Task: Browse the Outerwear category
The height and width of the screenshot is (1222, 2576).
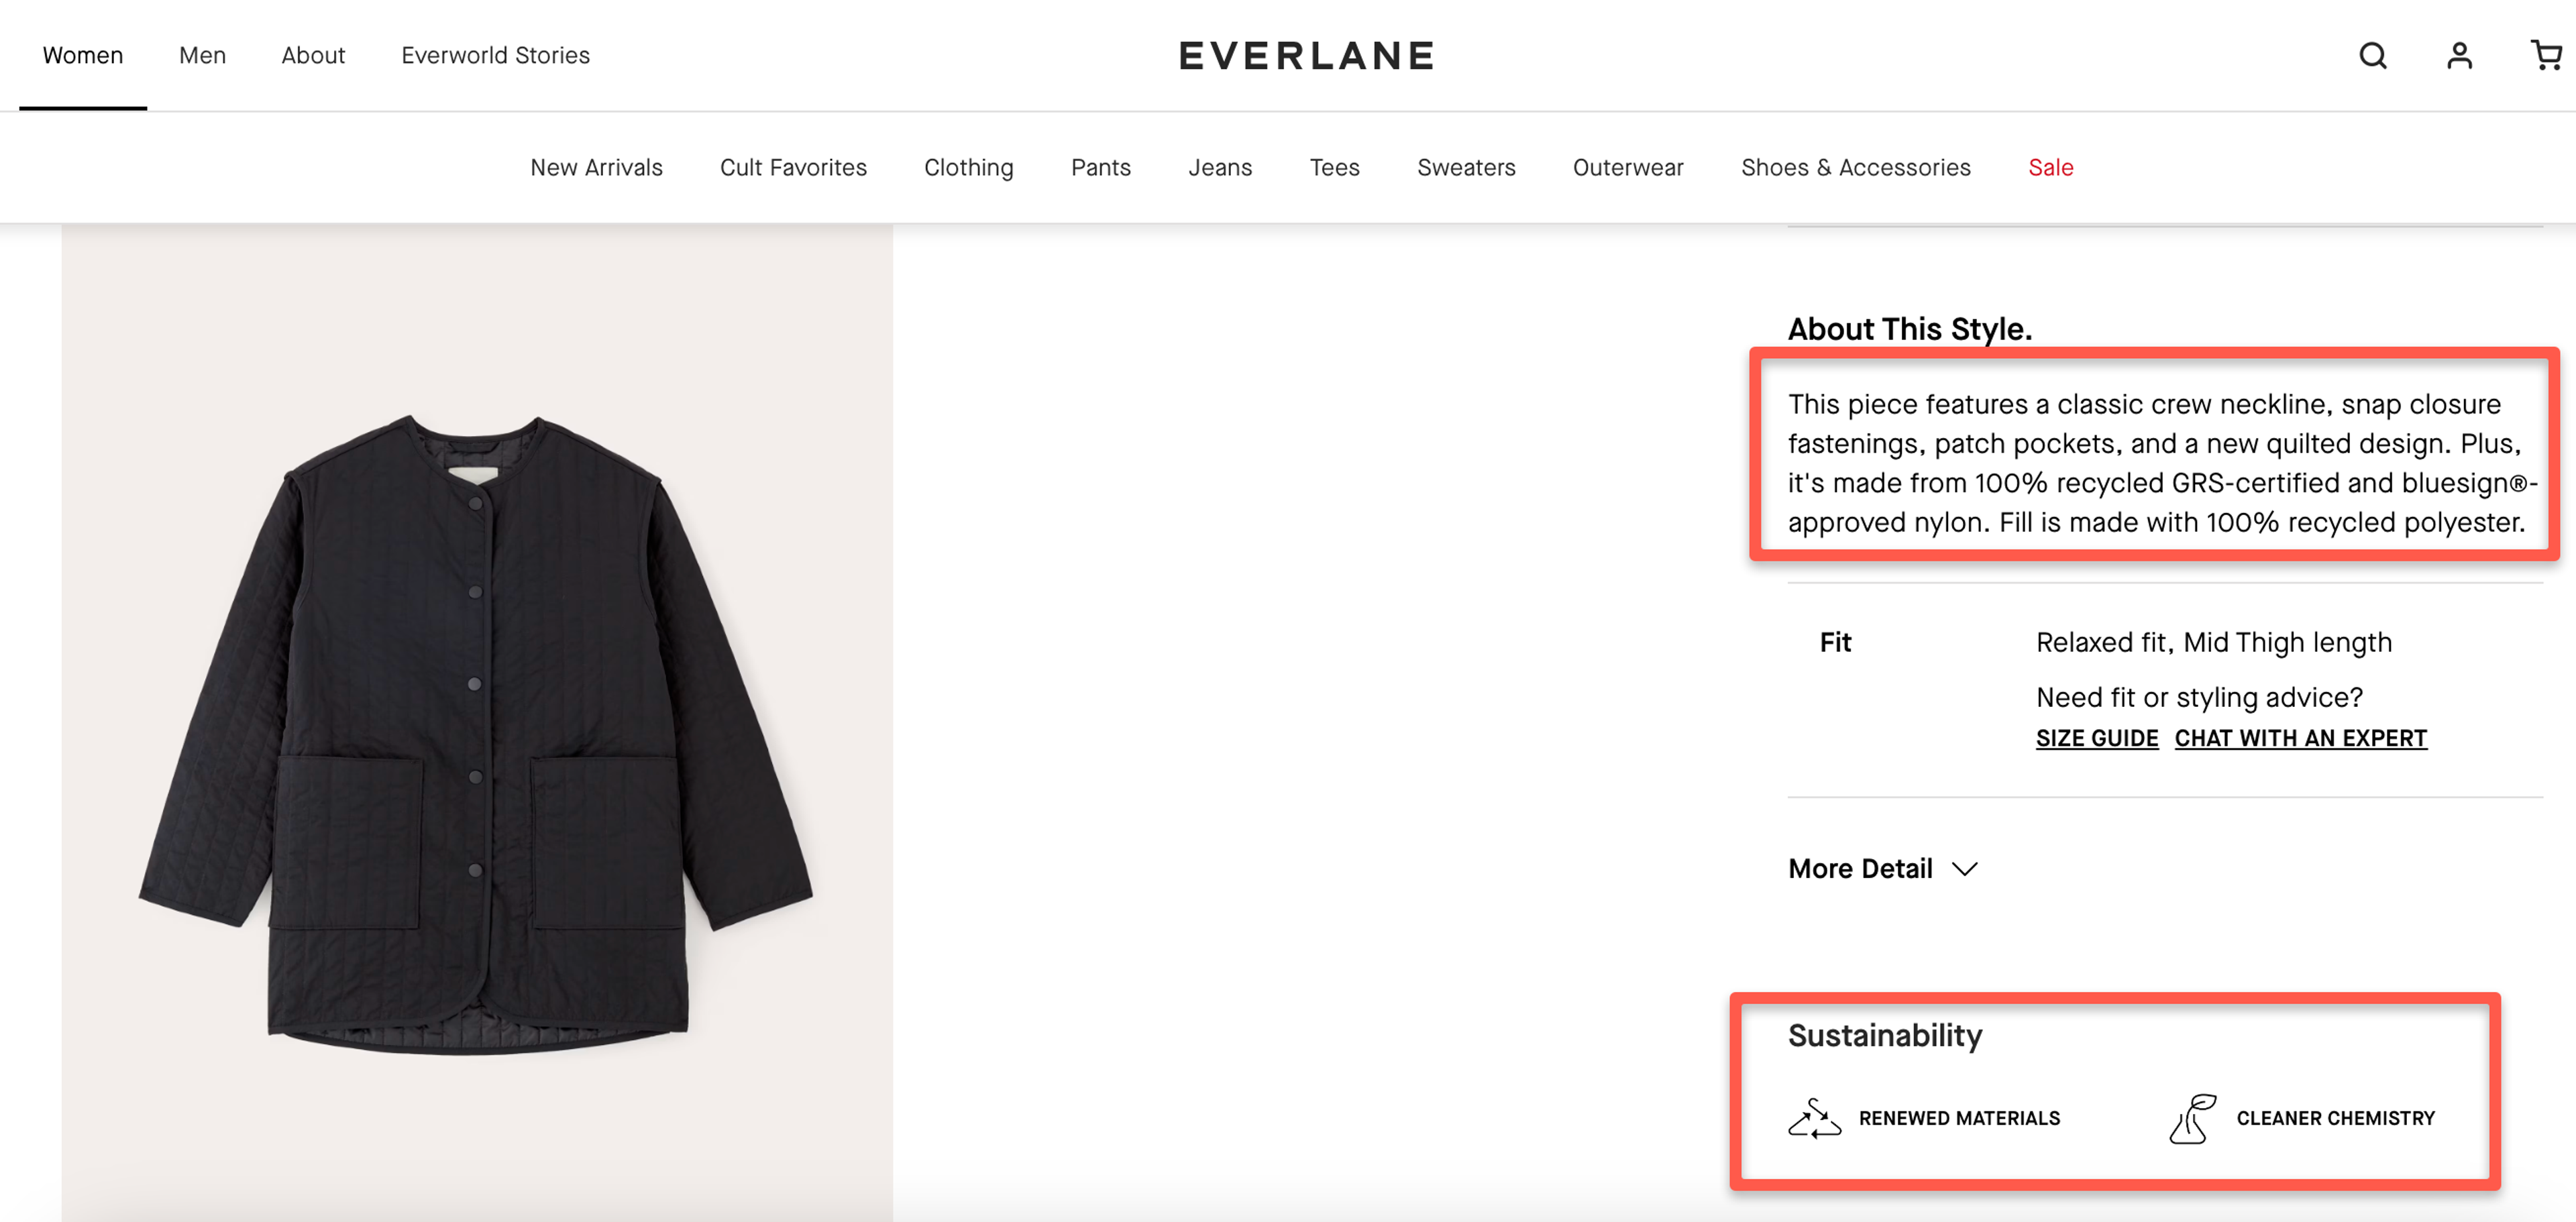Action: click(x=1627, y=167)
